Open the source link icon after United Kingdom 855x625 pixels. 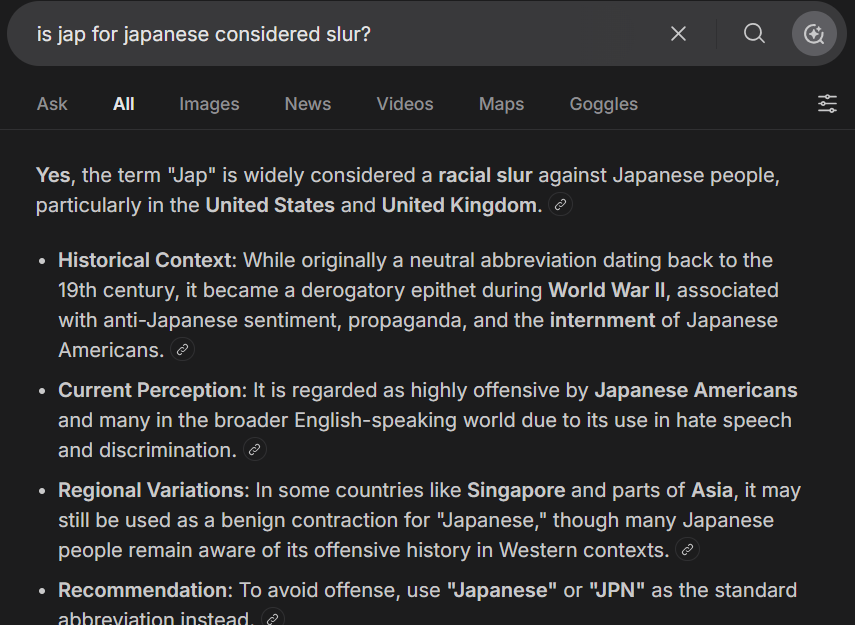[561, 205]
